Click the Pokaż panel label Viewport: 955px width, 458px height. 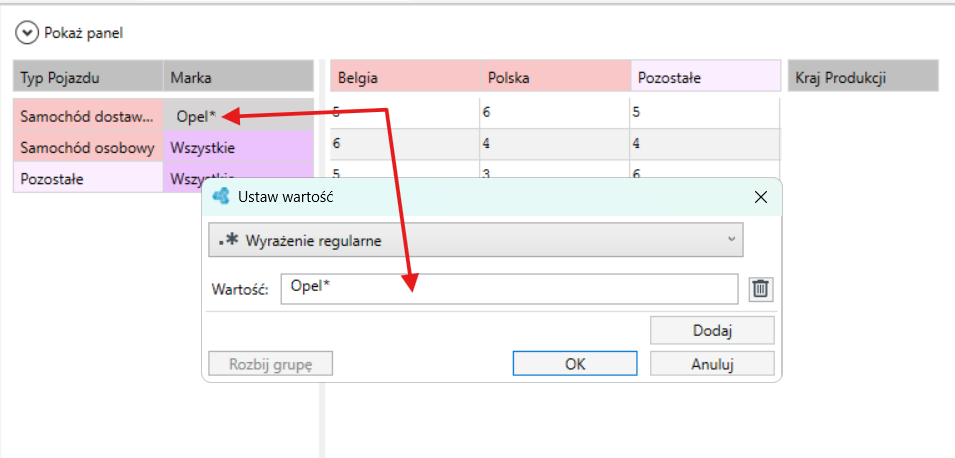[x=83, y=33]
